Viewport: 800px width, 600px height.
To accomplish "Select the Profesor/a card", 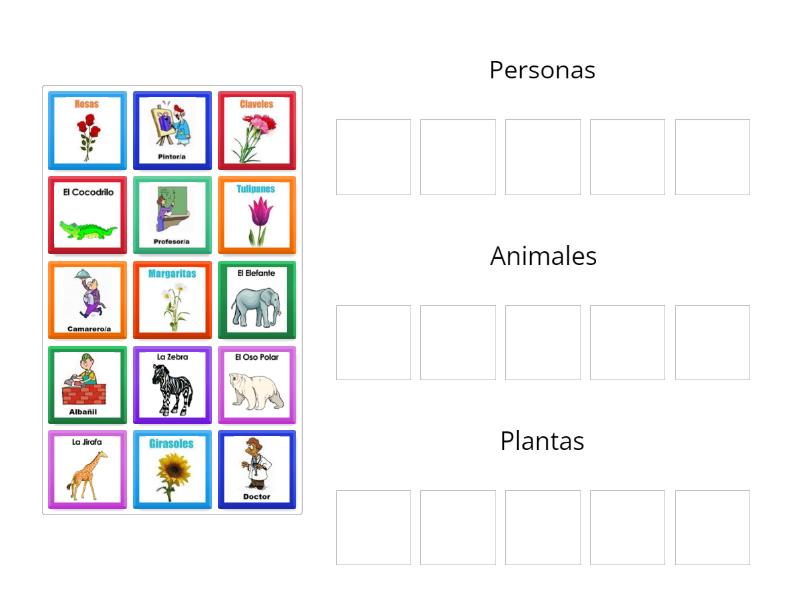I will 172,214.
